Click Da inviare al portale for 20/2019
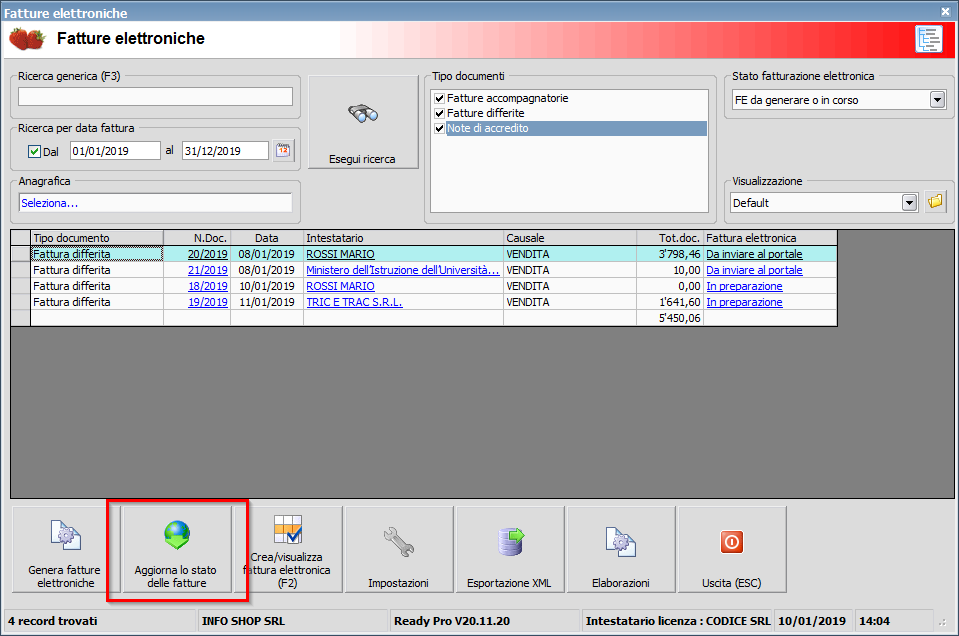Screen dimensions: 959x636 pos(754,254)
